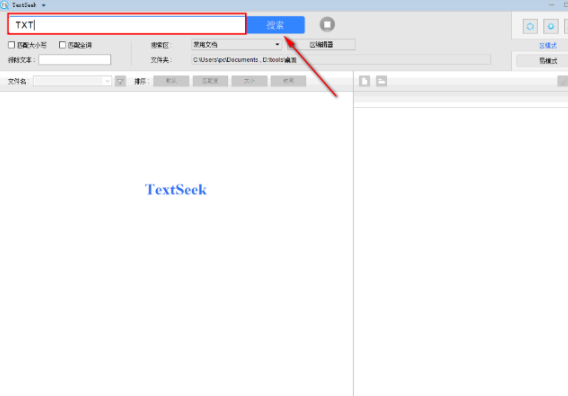Enable the 匹配大小写 match case checkbox
The width and height of the screenshot is (568, 396).
point(12,45)
